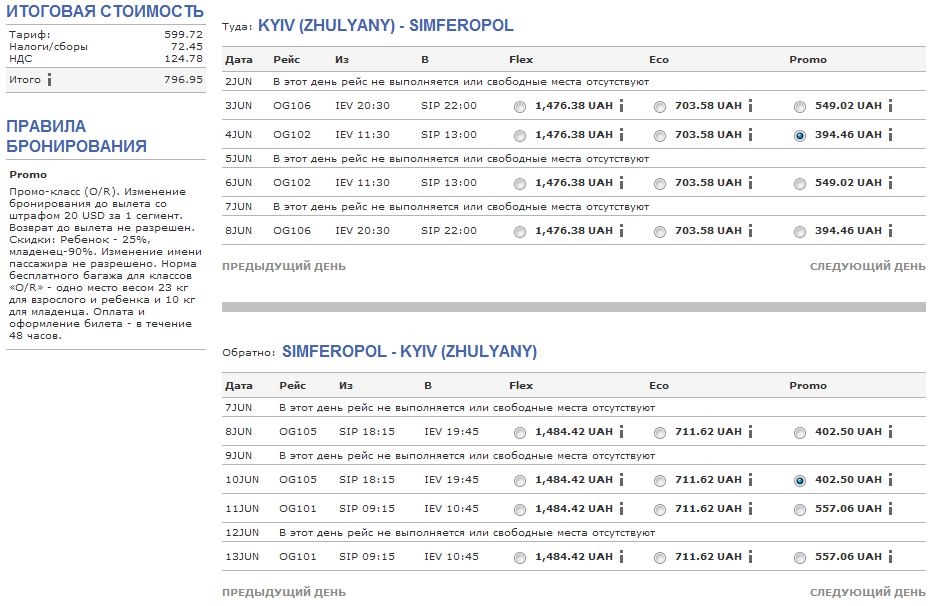Open info icon for outbound 8JUN Flex fare
Viewport: 935px width, 606px height.
coord(621,230)
